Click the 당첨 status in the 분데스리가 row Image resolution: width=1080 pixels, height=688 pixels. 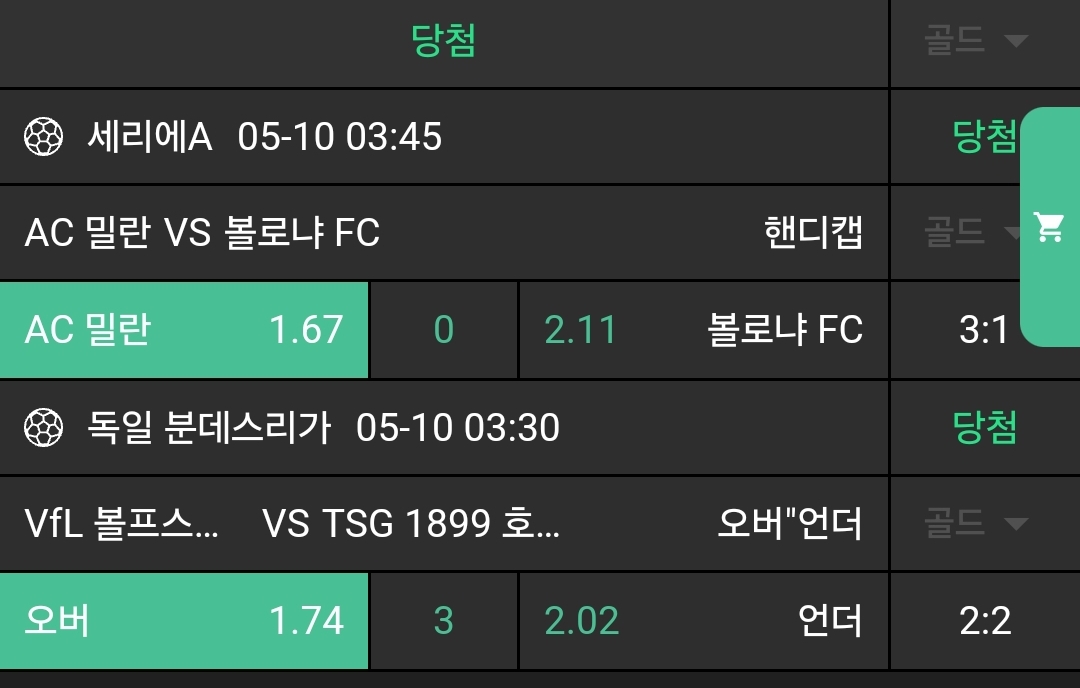pyautogui.click(x=984, y=428)
